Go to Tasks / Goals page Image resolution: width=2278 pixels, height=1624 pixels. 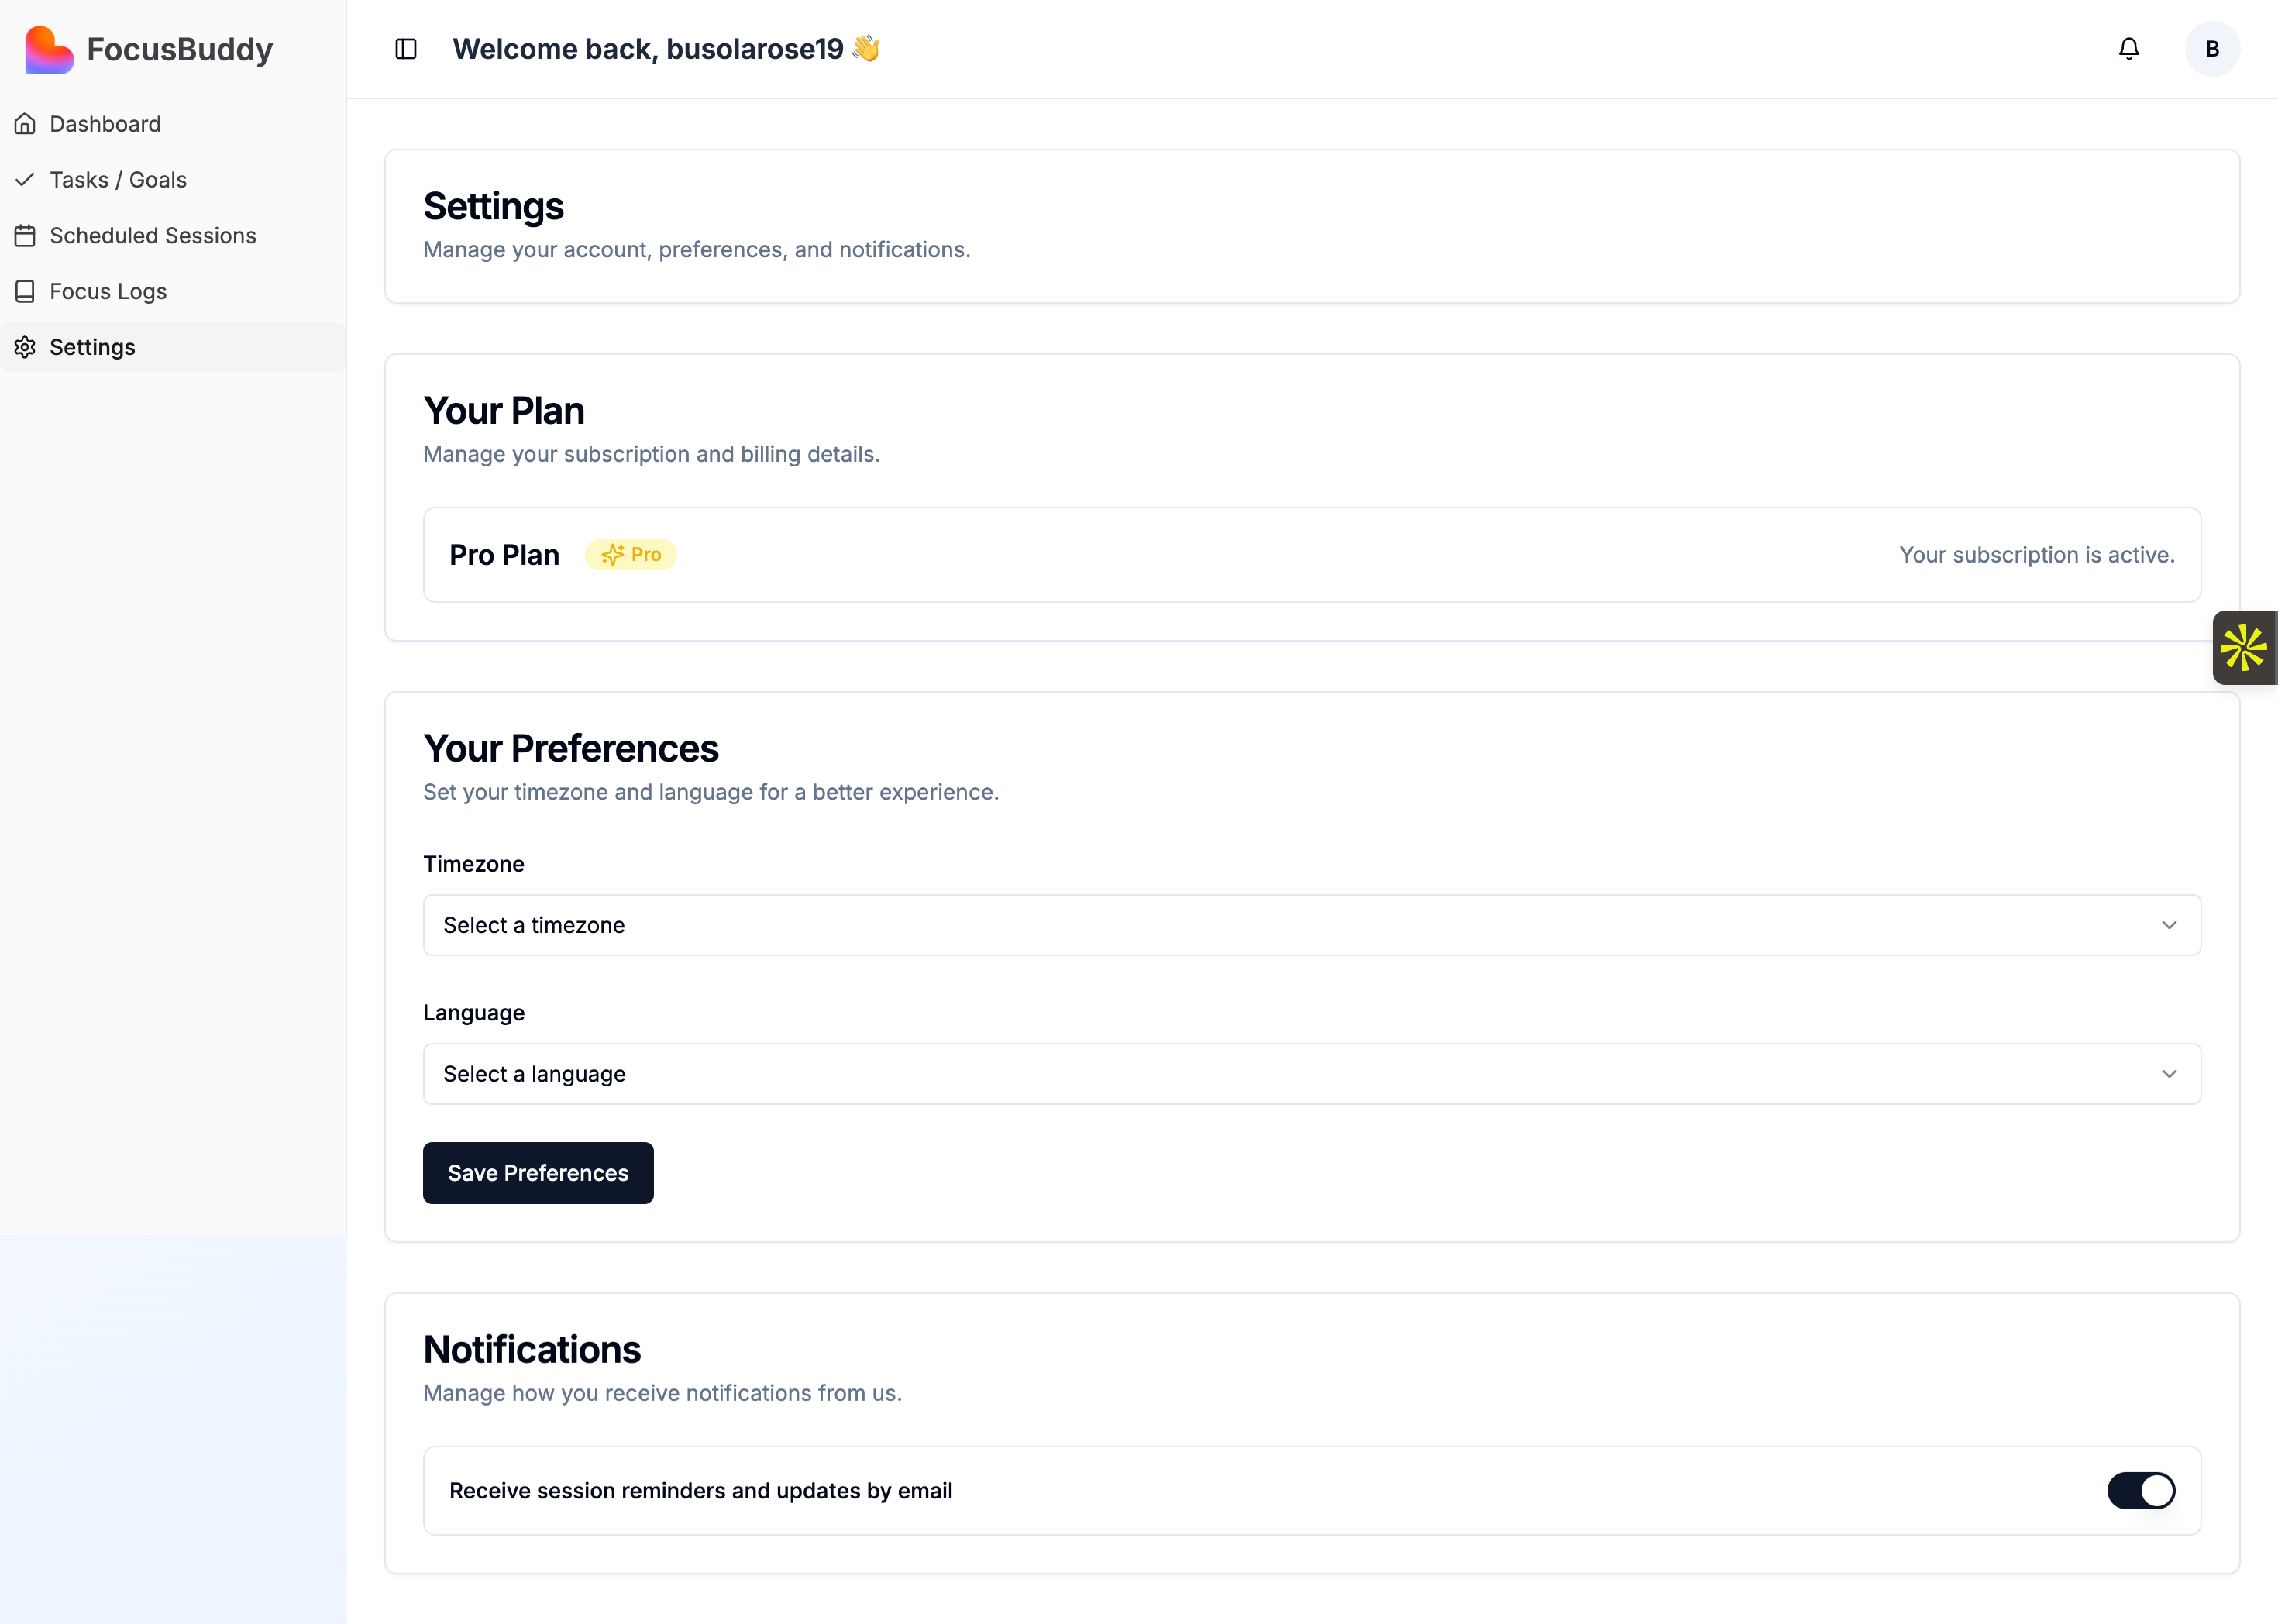[118, 180]
